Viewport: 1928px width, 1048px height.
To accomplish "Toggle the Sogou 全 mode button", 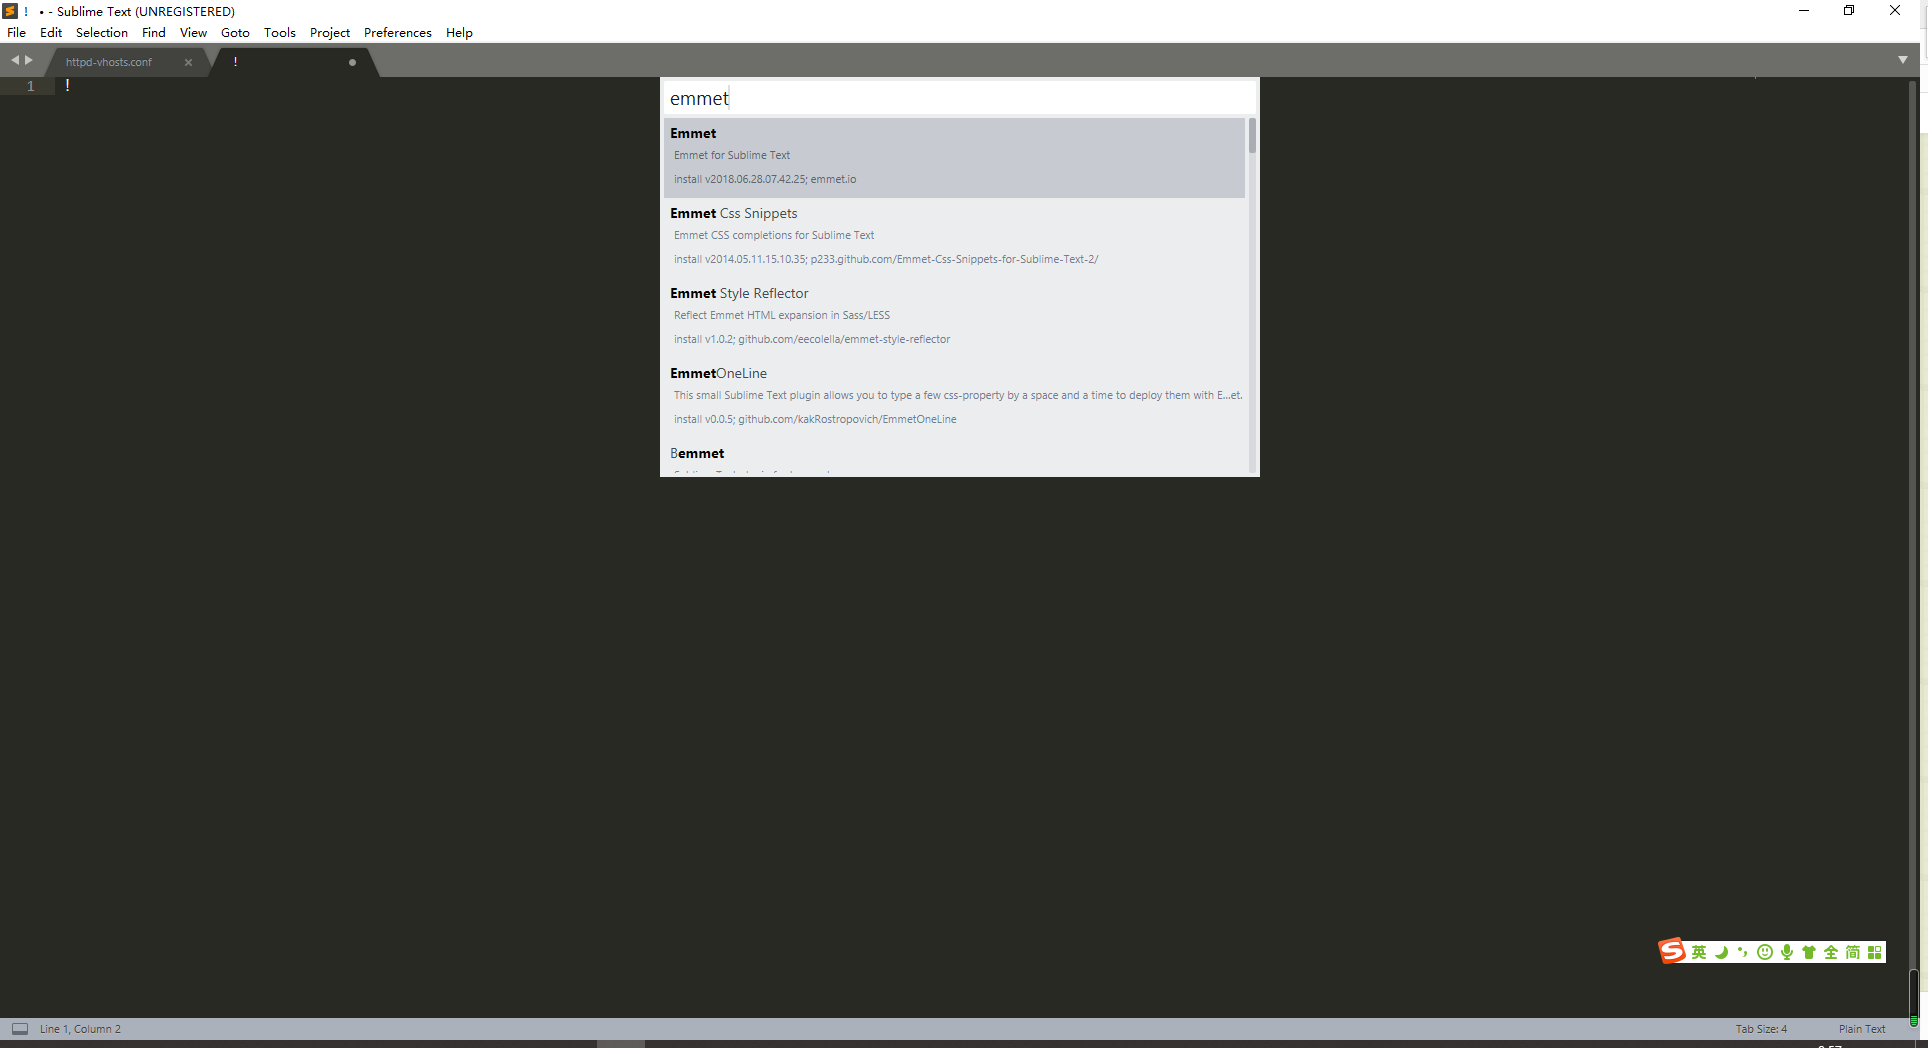I will [x=1831, y=952].
